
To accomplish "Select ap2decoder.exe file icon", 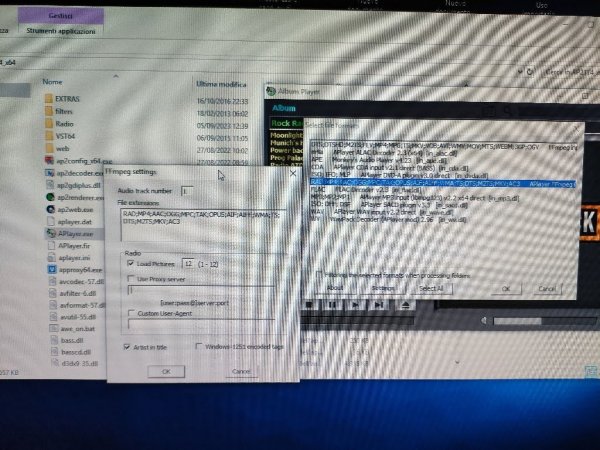I will 50,173.
